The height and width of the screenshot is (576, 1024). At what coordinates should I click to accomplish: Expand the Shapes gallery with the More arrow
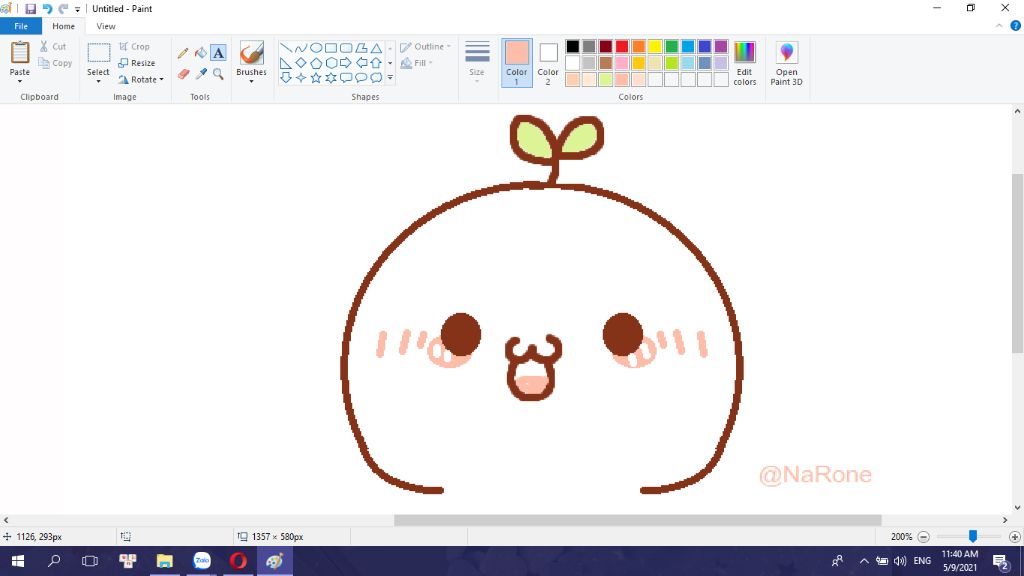[391, 78]
